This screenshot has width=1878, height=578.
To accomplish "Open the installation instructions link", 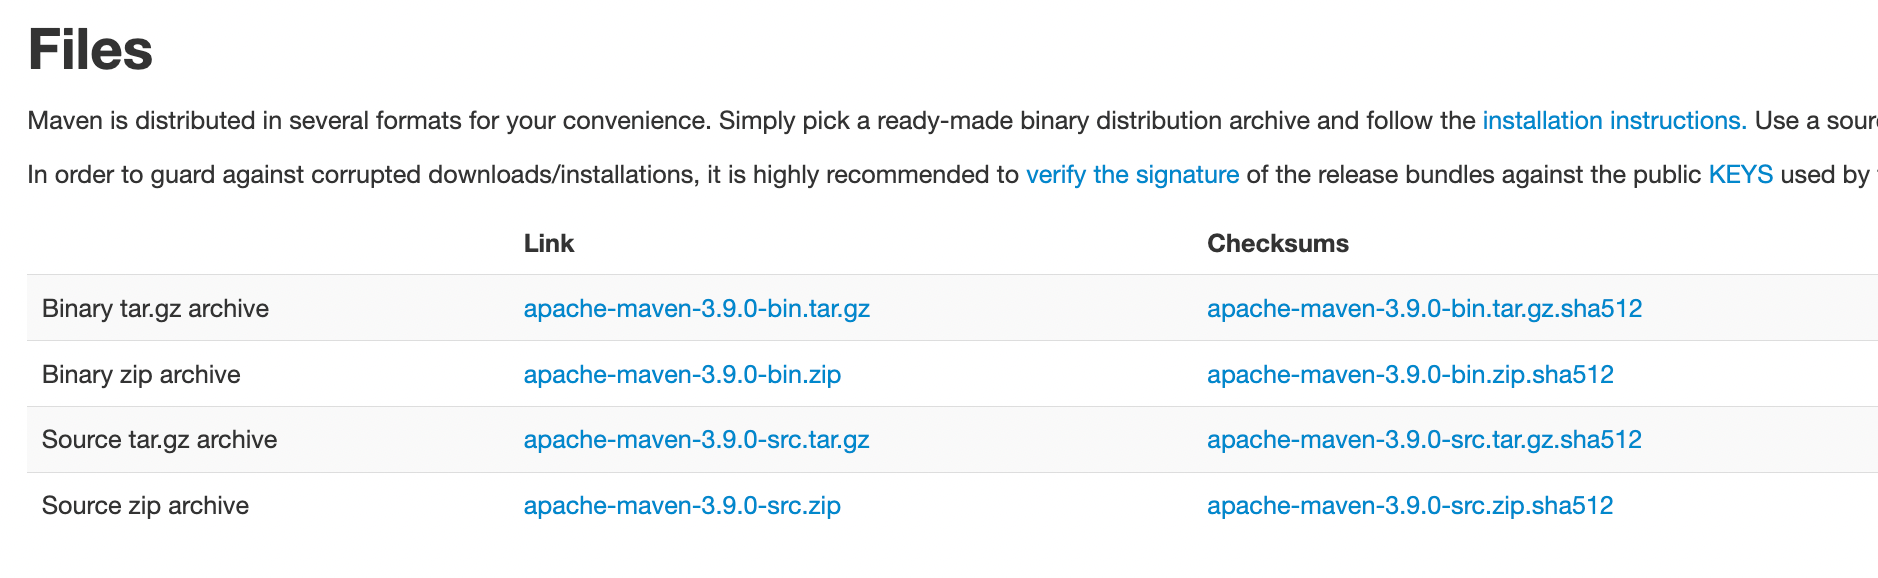I will tap(1613, 121).
